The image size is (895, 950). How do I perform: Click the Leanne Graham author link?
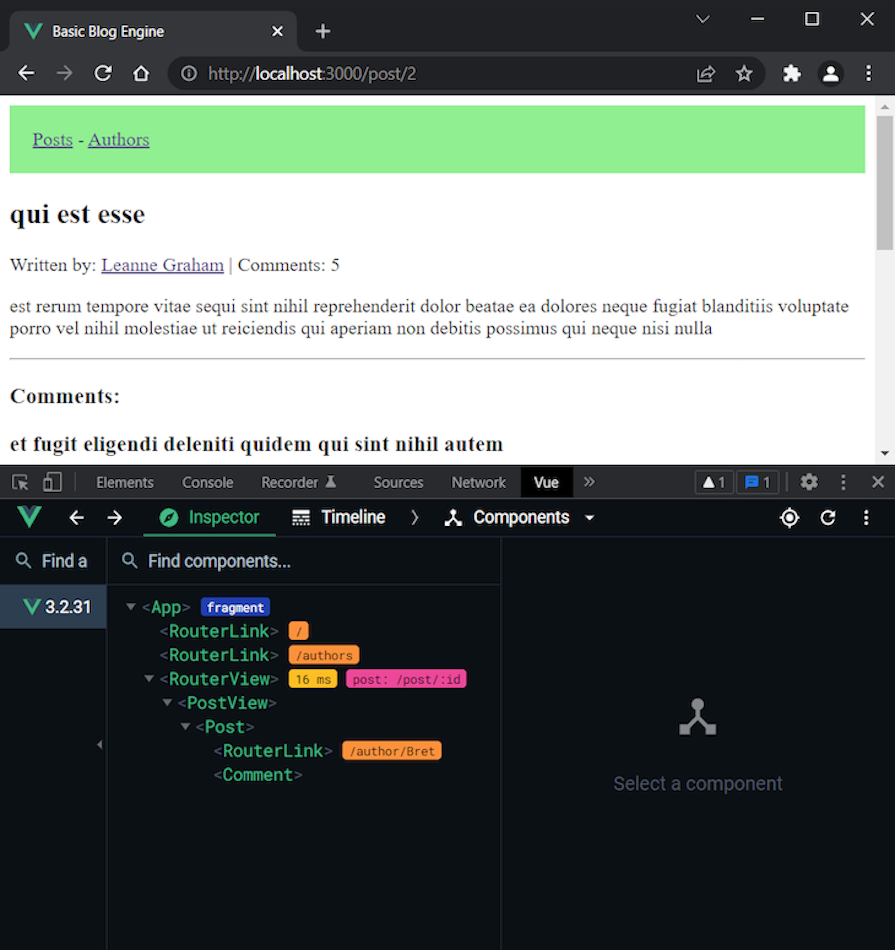(162, 265)
